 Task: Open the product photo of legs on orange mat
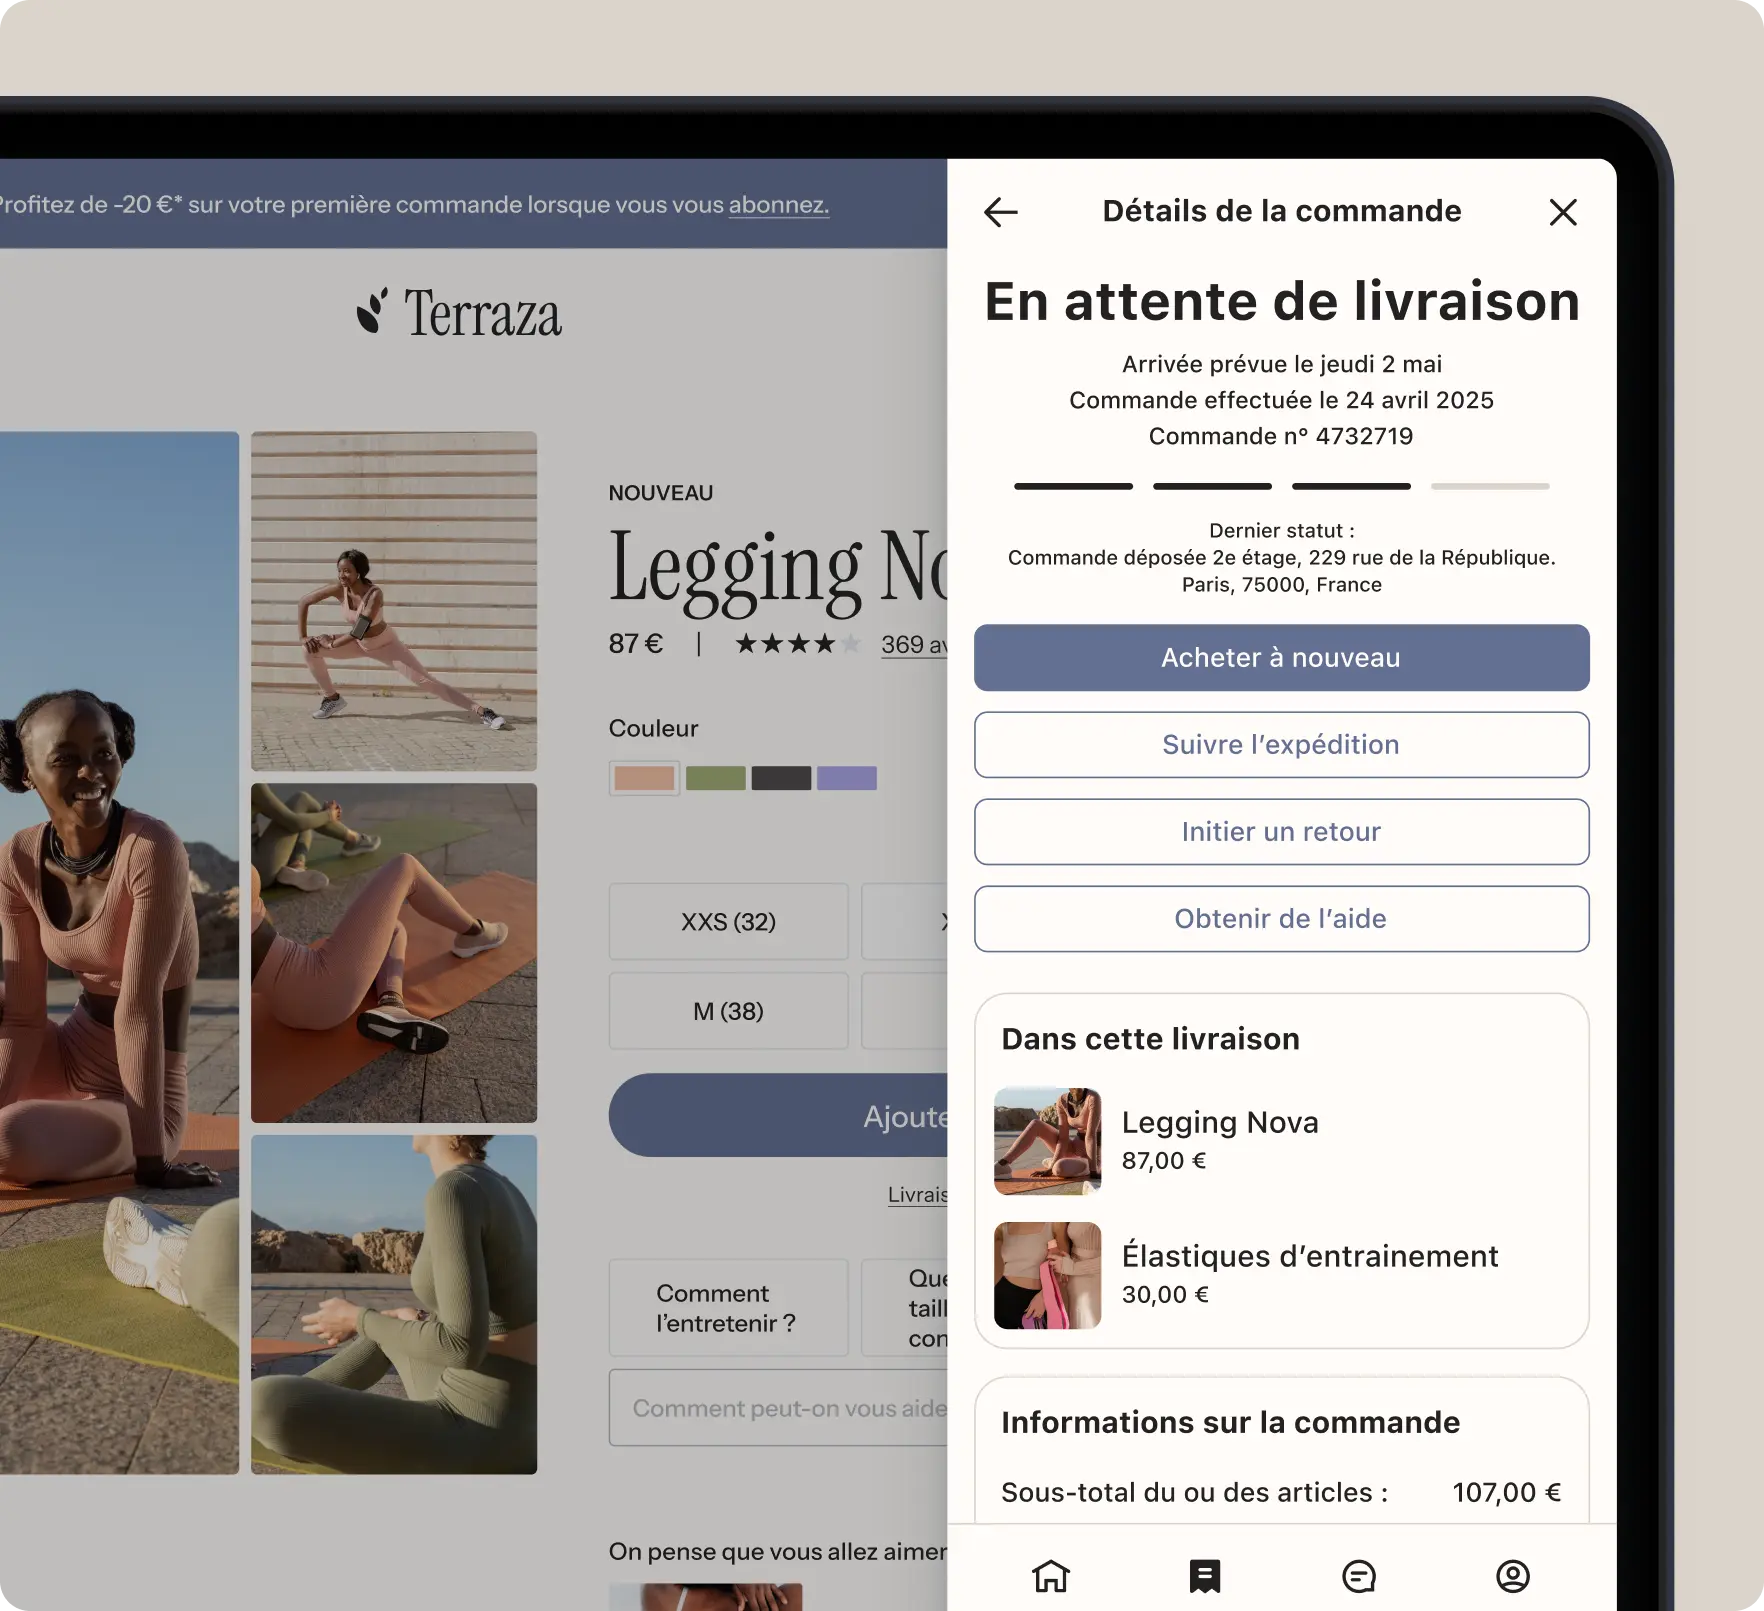tap(394, 953)
